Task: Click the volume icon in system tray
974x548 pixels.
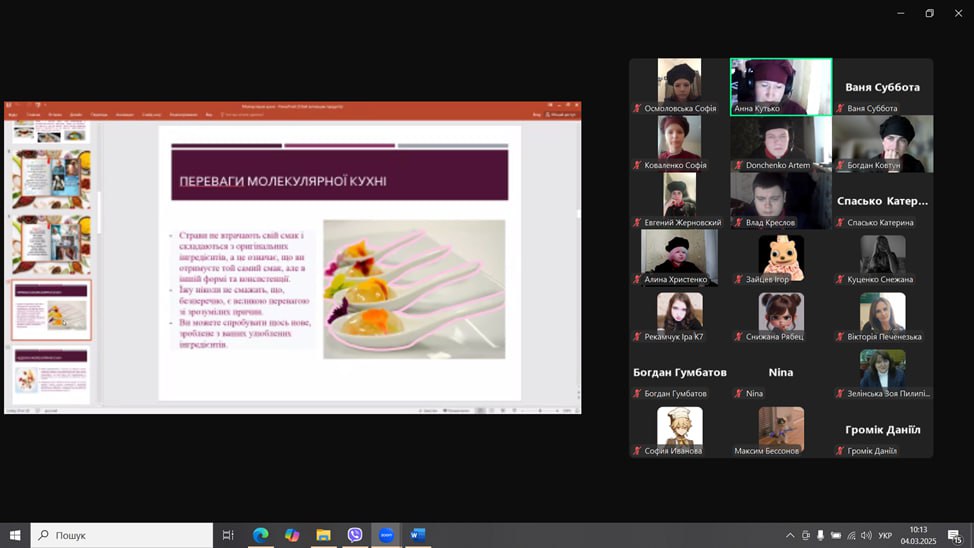Action: tap(866, 535)
